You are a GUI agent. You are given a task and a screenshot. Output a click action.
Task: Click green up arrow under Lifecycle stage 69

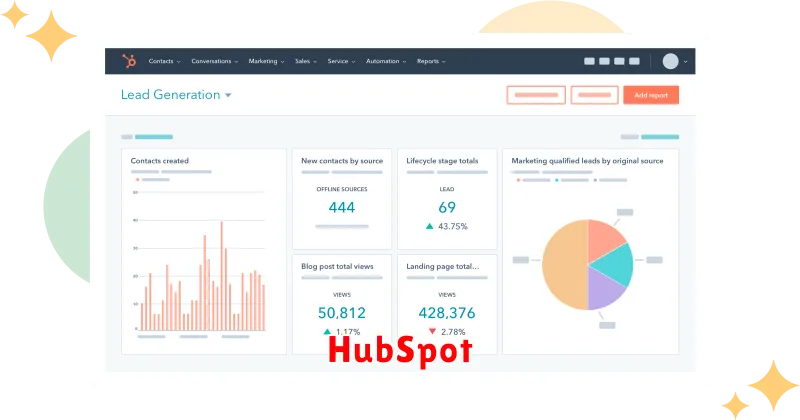click(430, 227)
